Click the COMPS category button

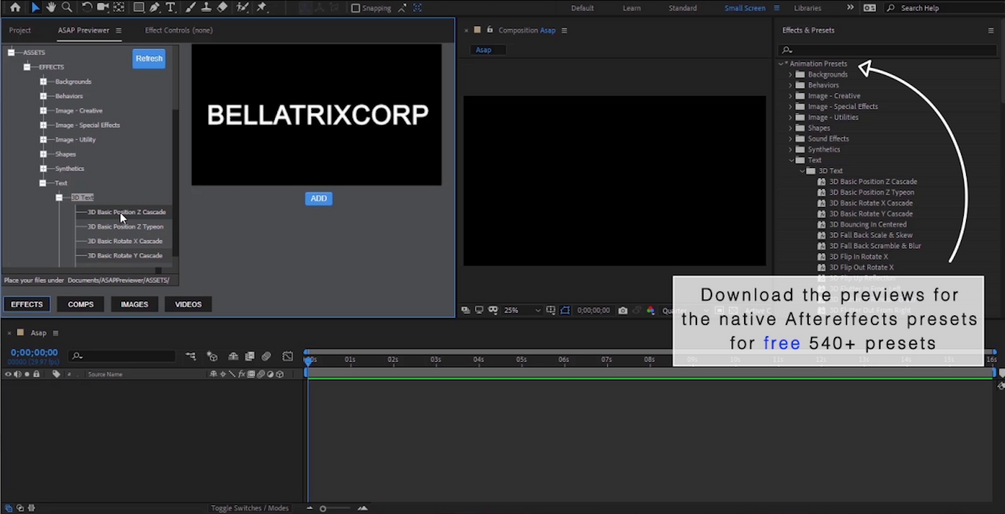click(81, 304)
